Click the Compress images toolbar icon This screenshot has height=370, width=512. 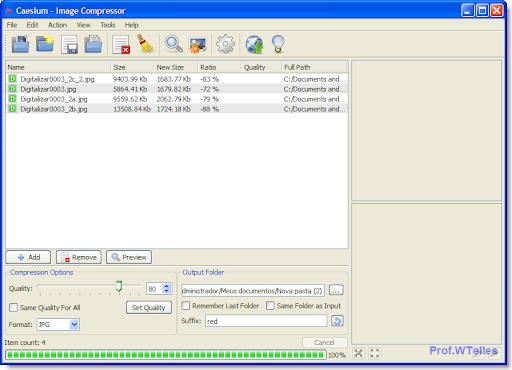tap(197, 44)
